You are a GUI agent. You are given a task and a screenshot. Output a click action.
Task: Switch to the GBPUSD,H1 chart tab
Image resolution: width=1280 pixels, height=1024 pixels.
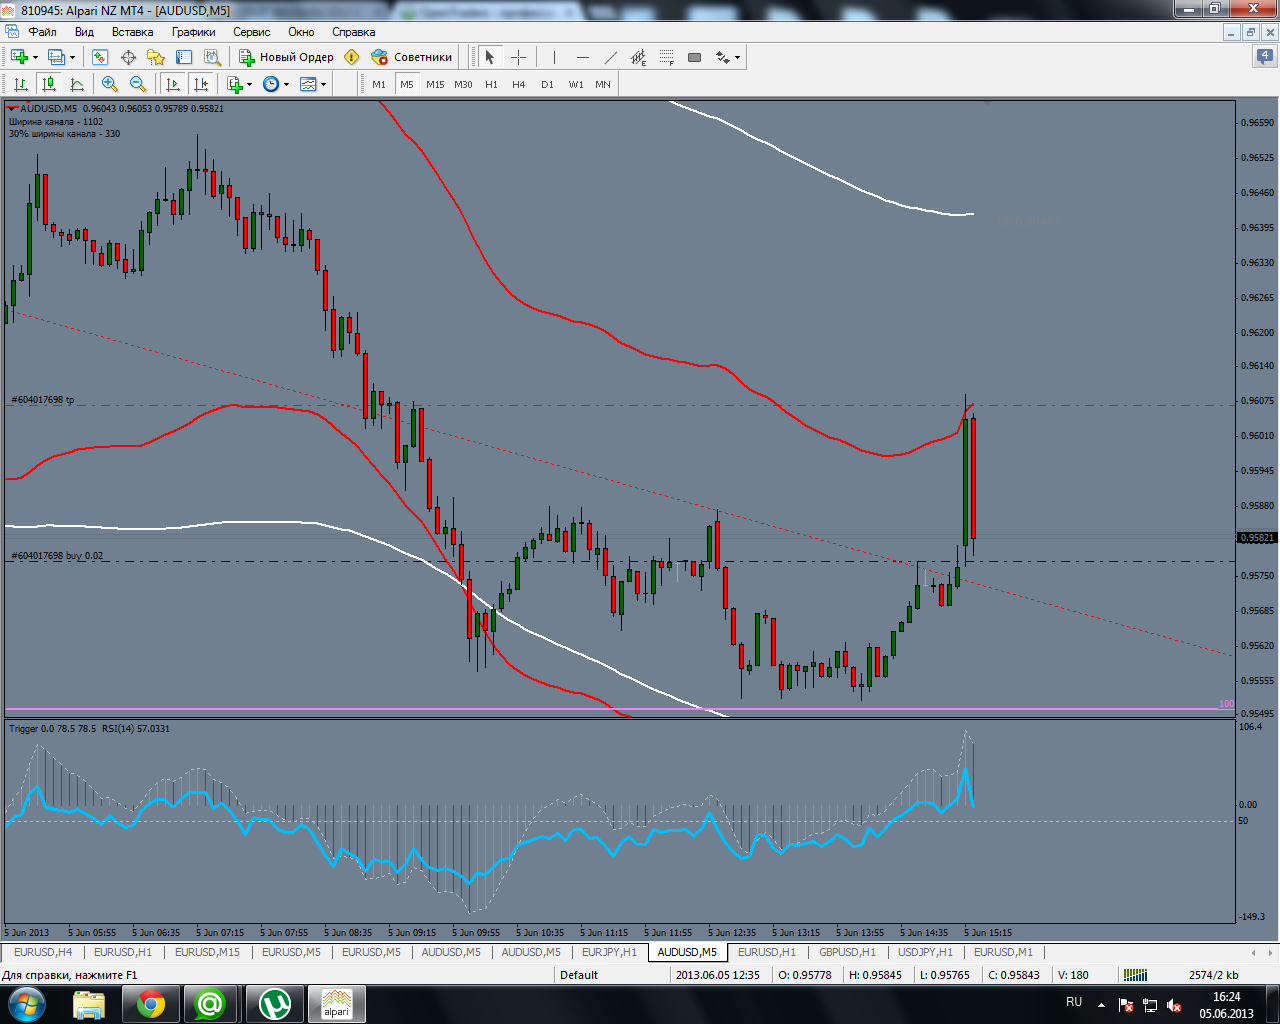tap(847, 952)
